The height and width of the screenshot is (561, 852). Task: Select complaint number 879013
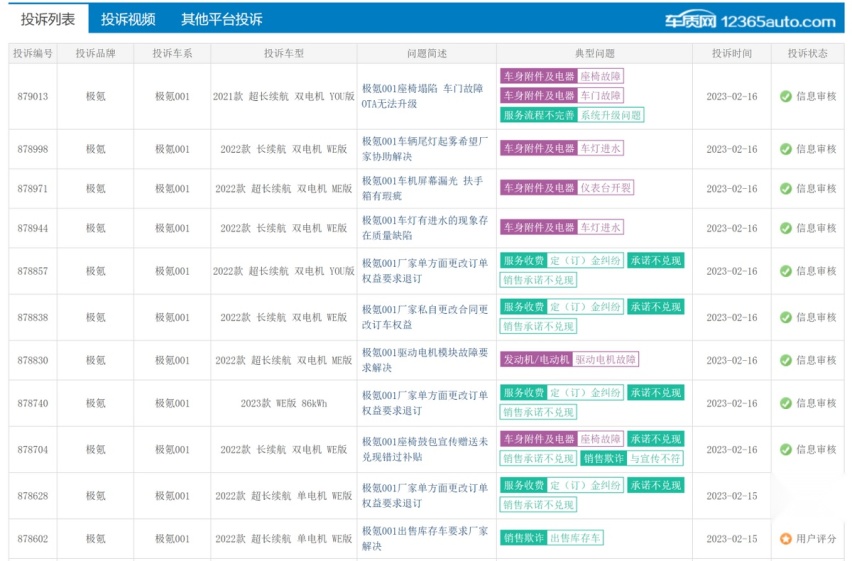coord(33,96)
